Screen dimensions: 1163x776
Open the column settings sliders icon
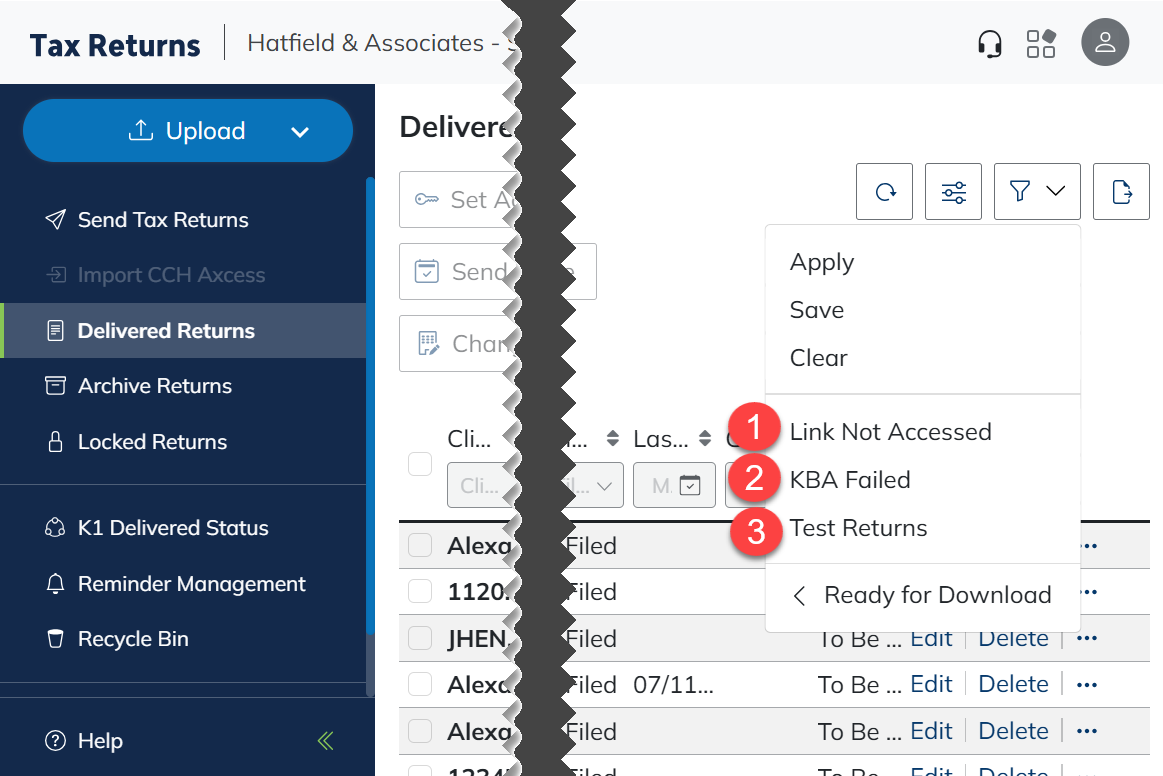pyautogui.click(x=953, y=192)
